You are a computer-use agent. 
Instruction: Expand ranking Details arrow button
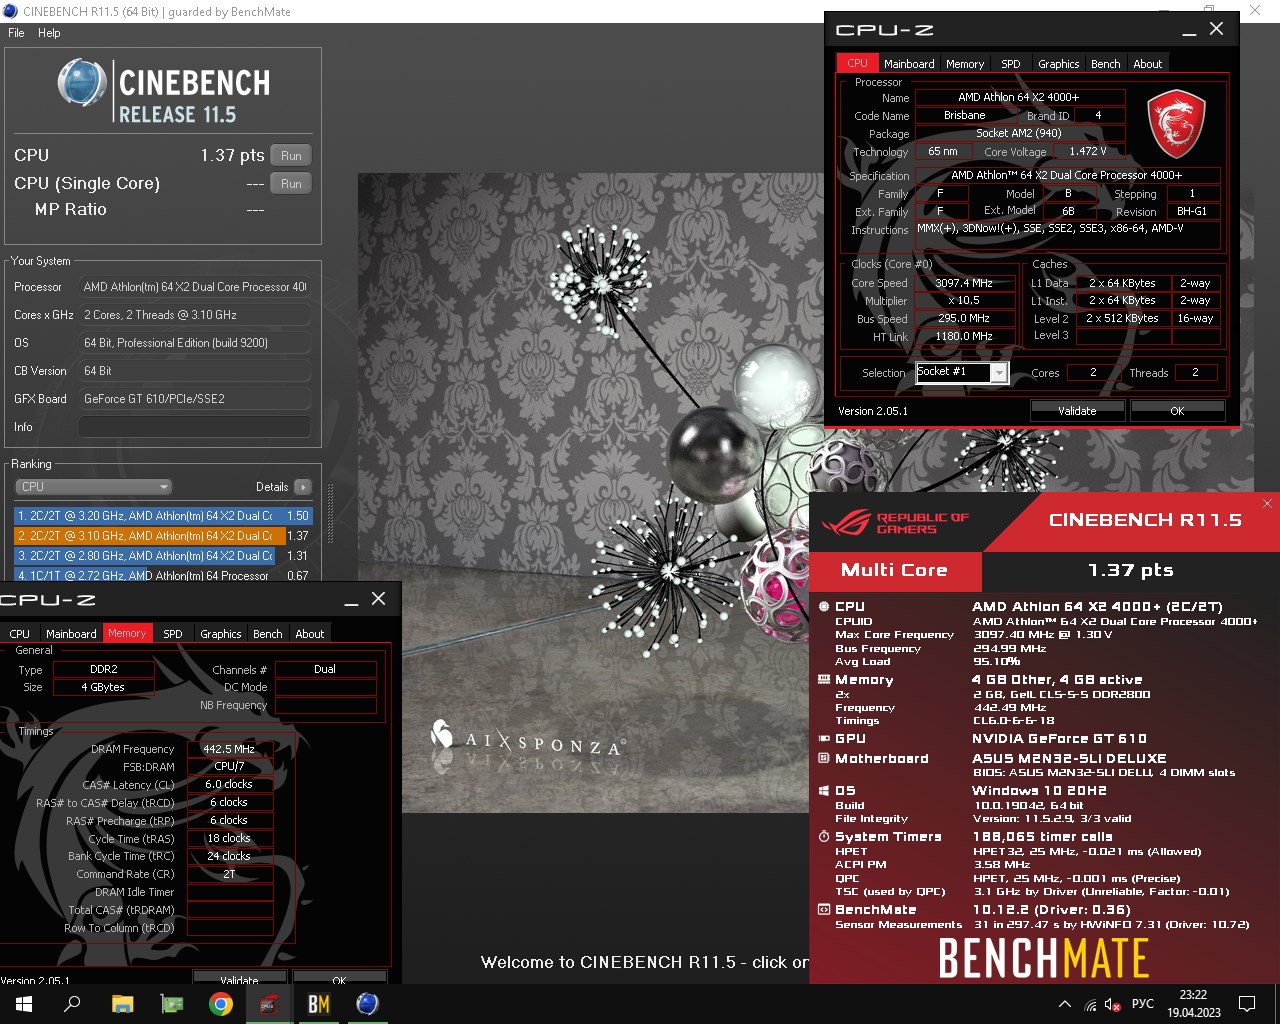point(303,487)
